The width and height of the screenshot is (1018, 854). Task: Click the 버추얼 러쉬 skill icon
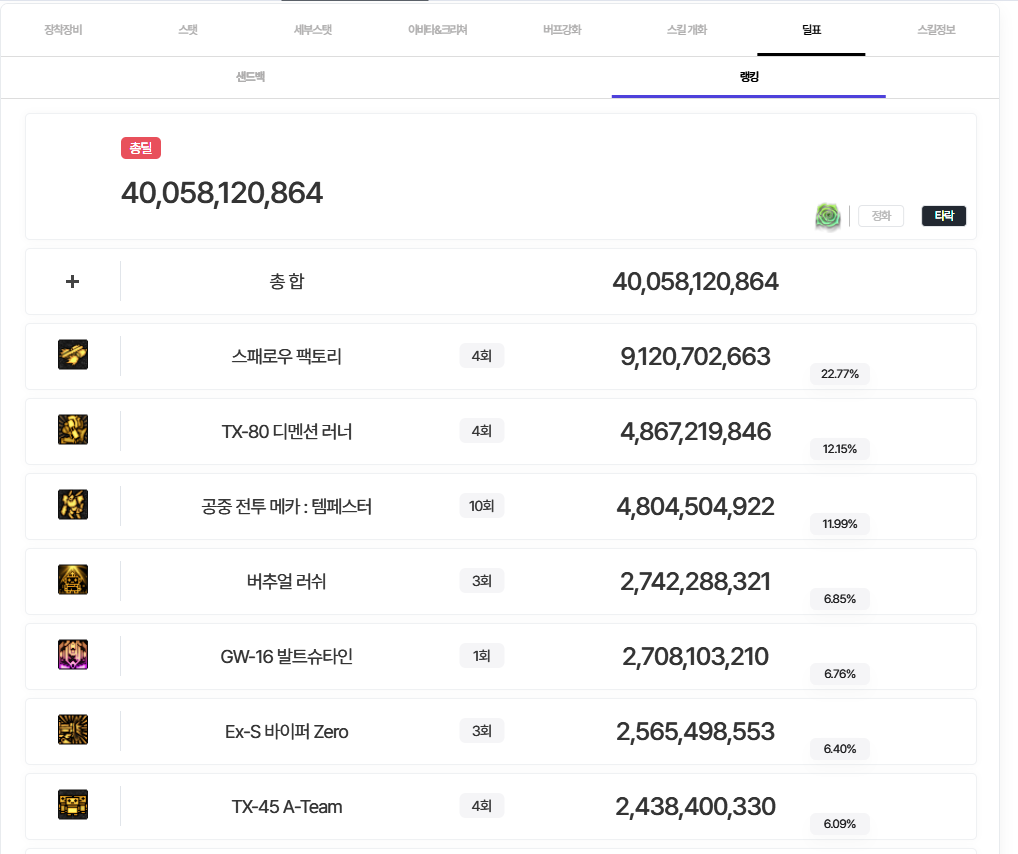(73, 580)
